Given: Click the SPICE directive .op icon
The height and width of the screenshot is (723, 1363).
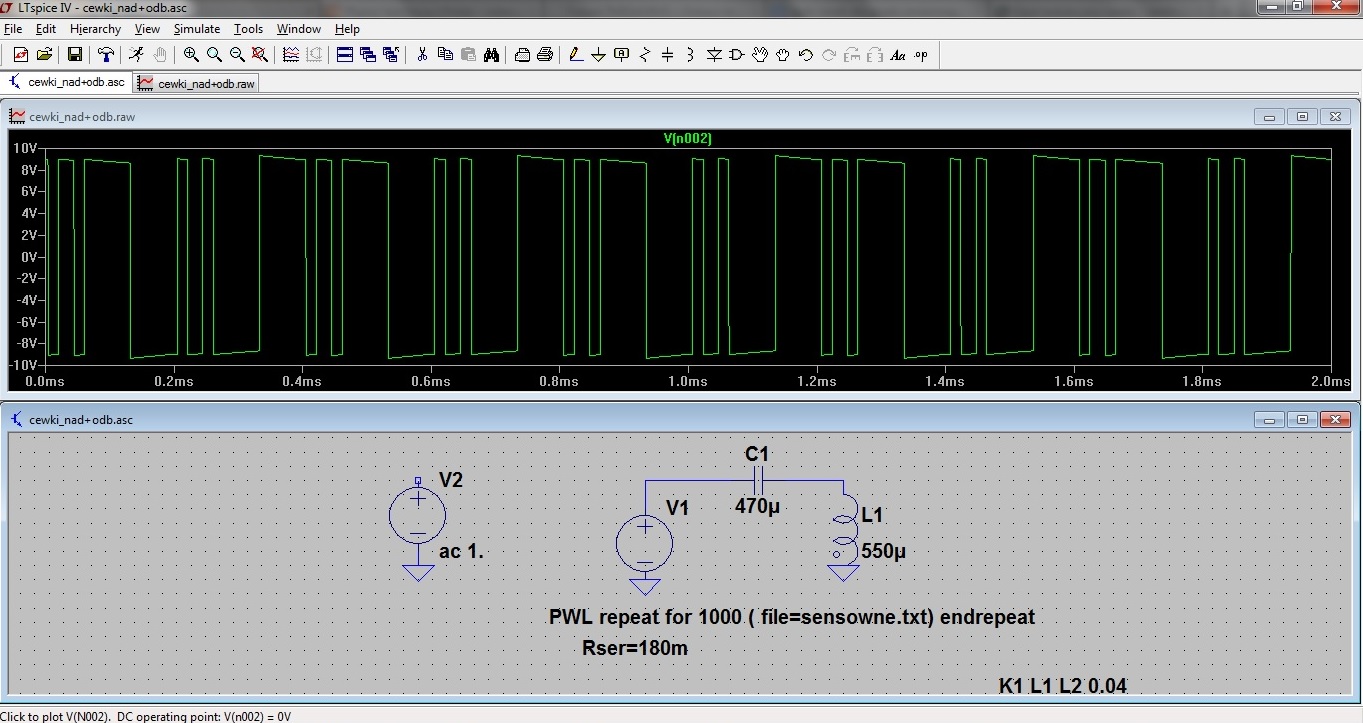Looking at the screenshot, I should (x=921, y=55).
